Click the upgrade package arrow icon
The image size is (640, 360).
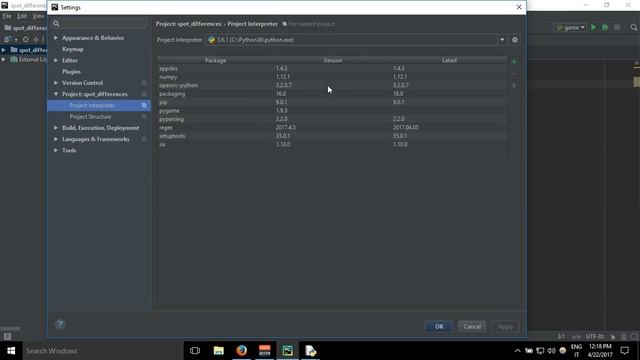coord(514,85)
